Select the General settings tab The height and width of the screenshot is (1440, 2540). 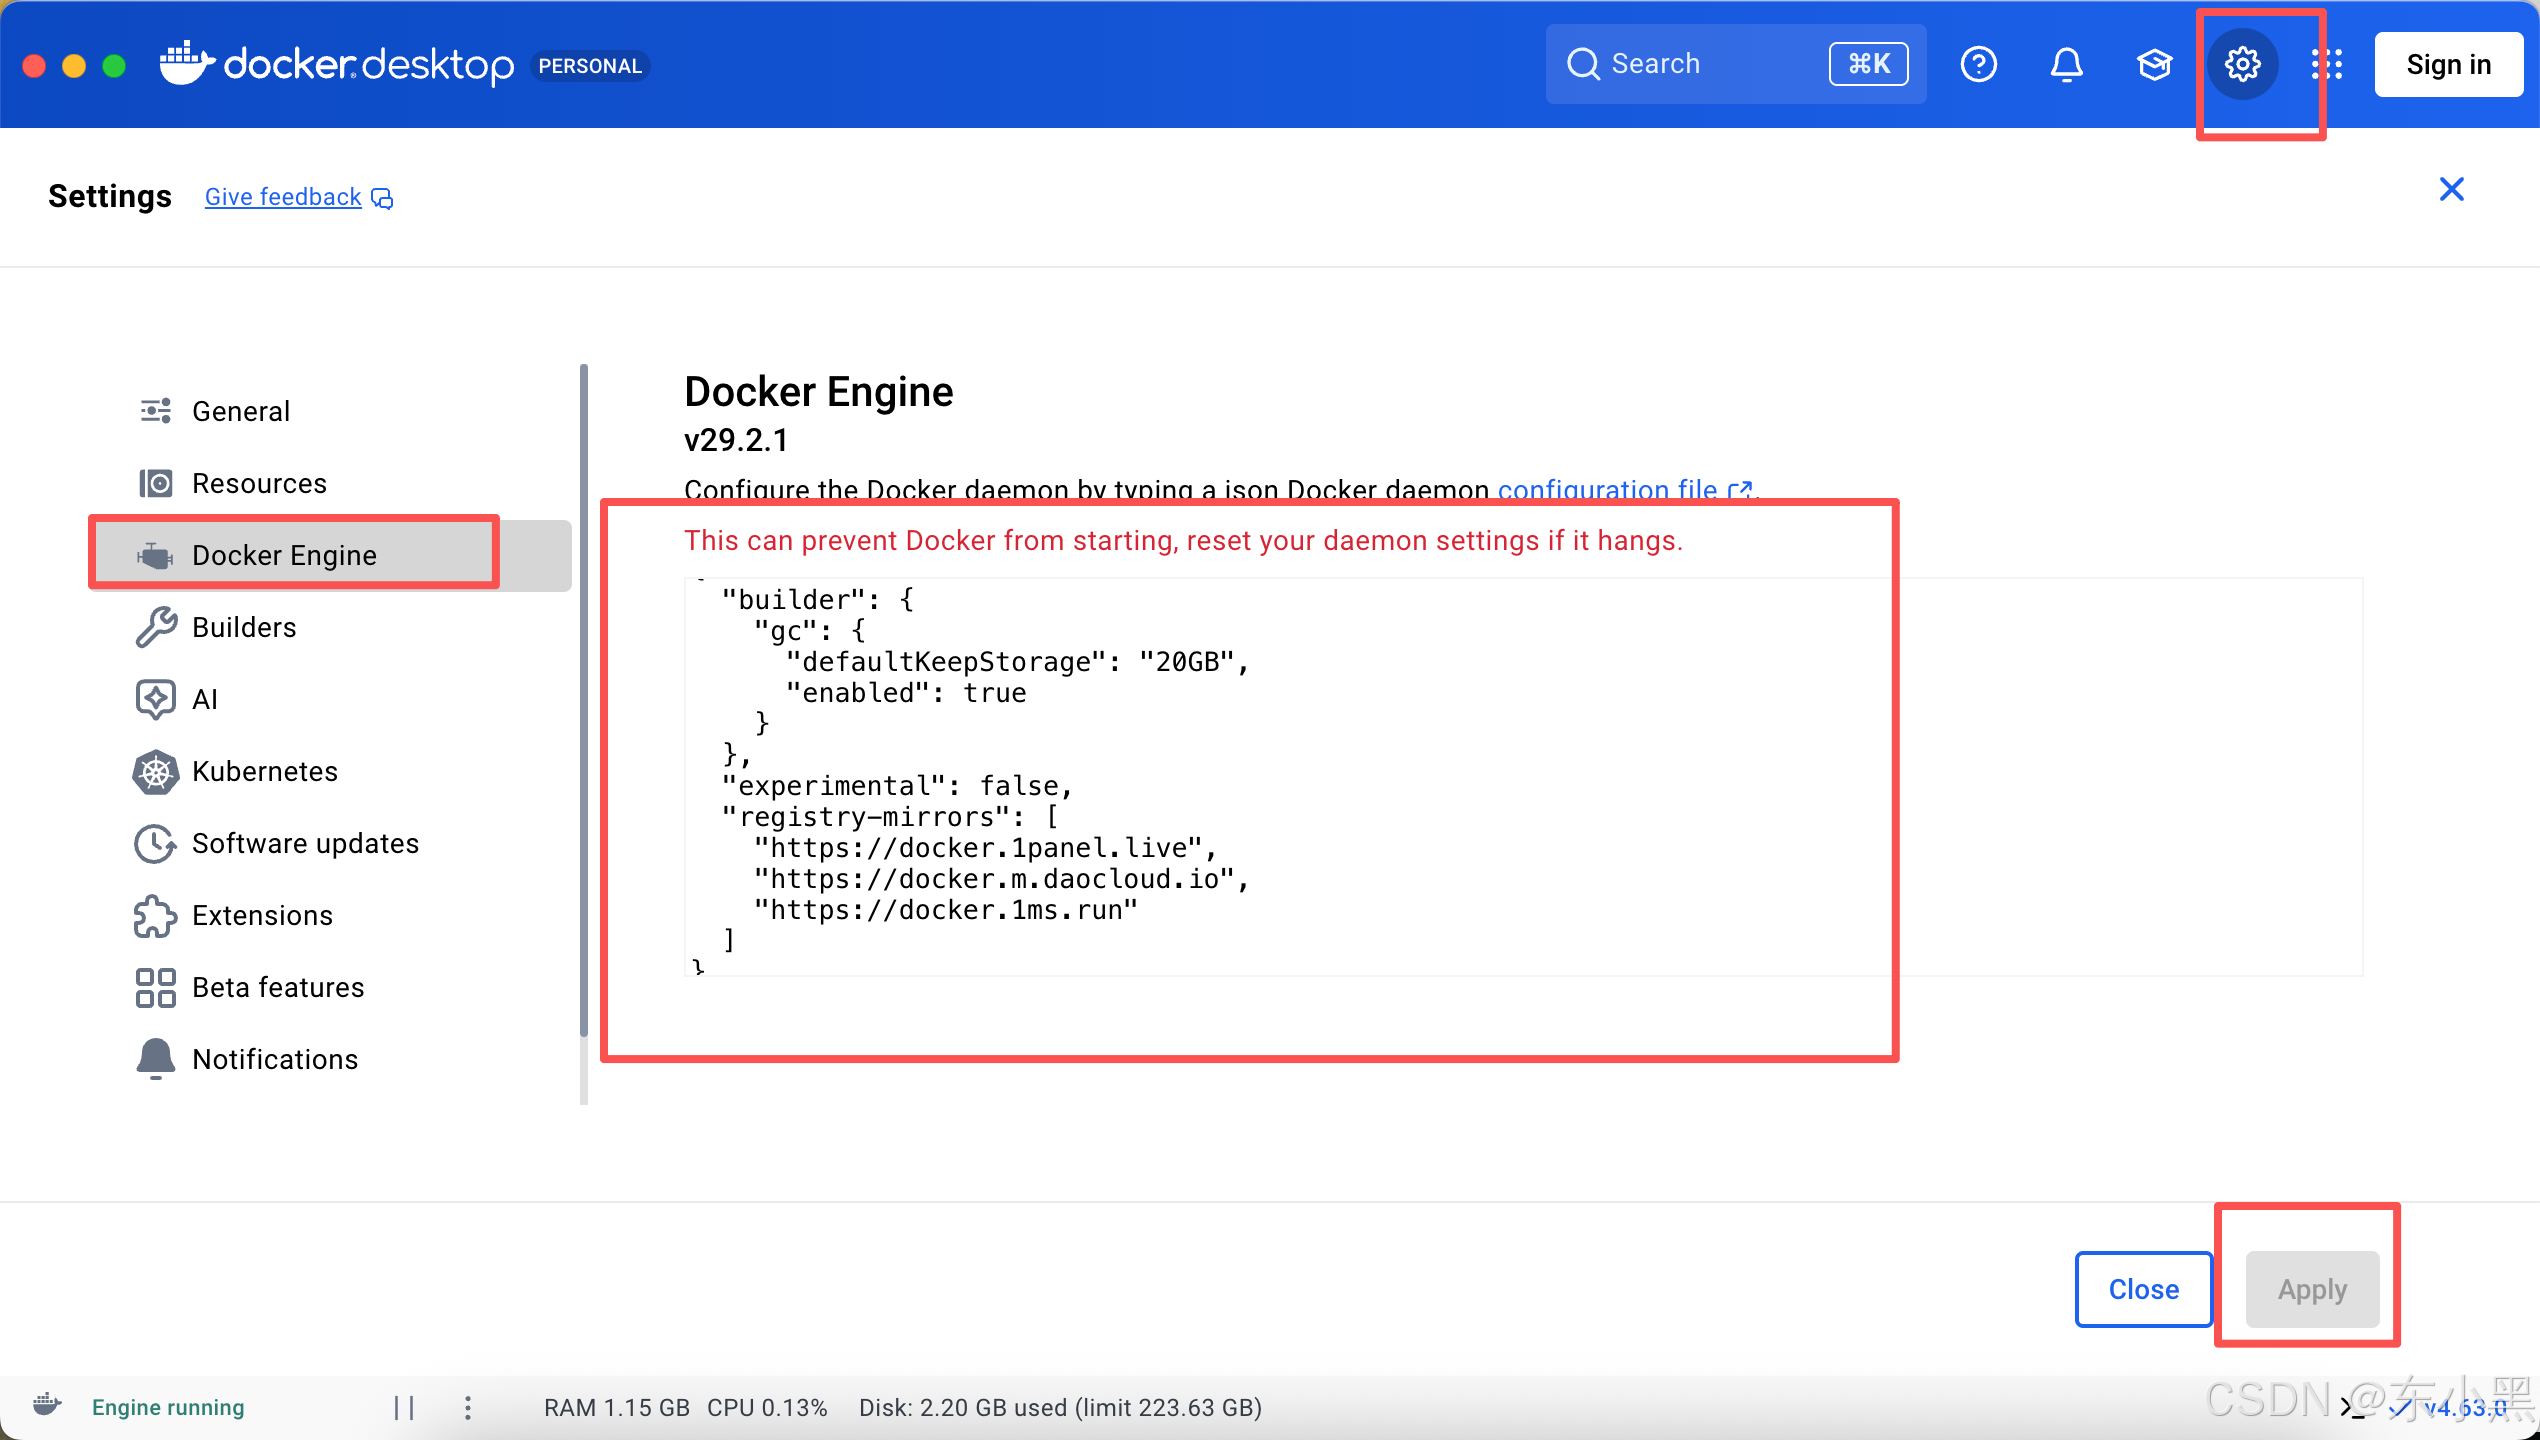click(x=240, y=411)
